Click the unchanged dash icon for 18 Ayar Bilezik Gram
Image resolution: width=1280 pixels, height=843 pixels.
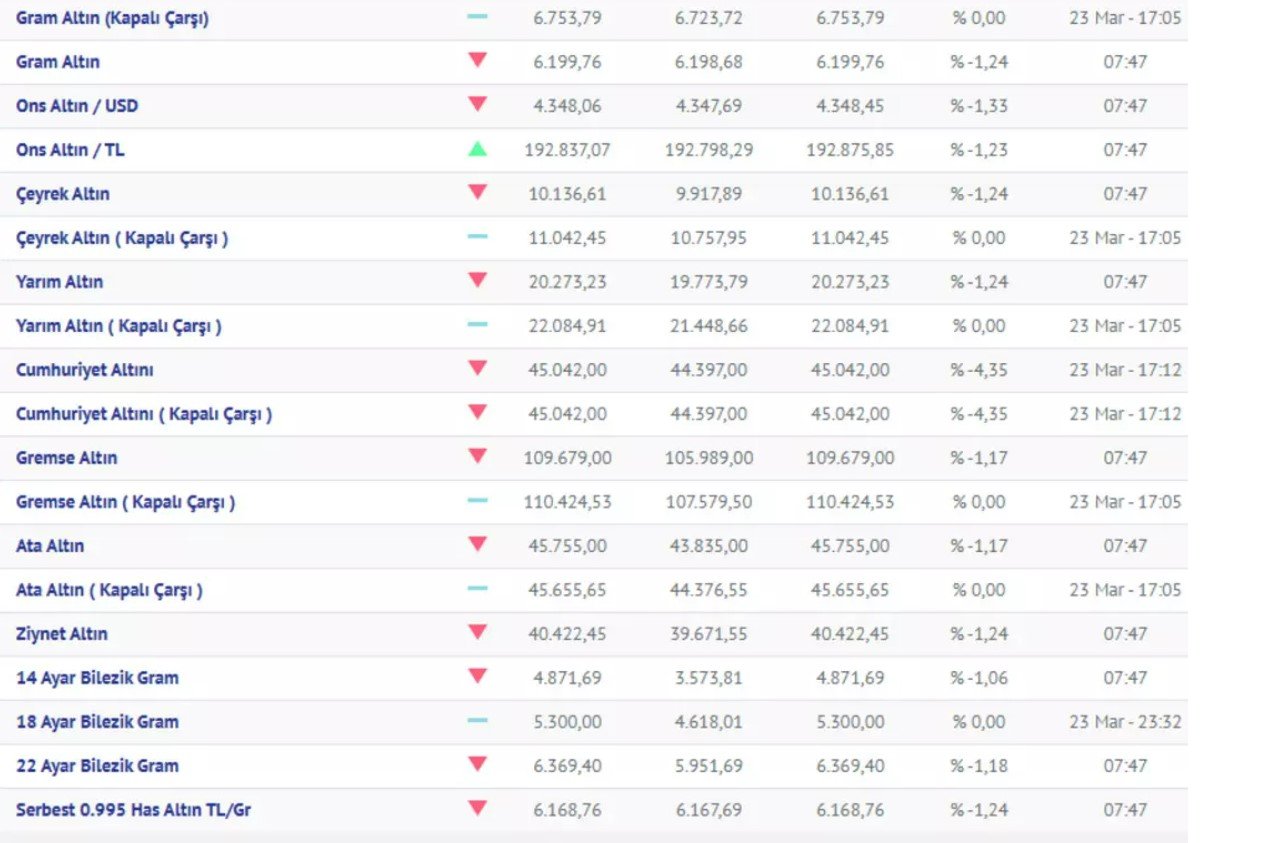tap(477, 721)
